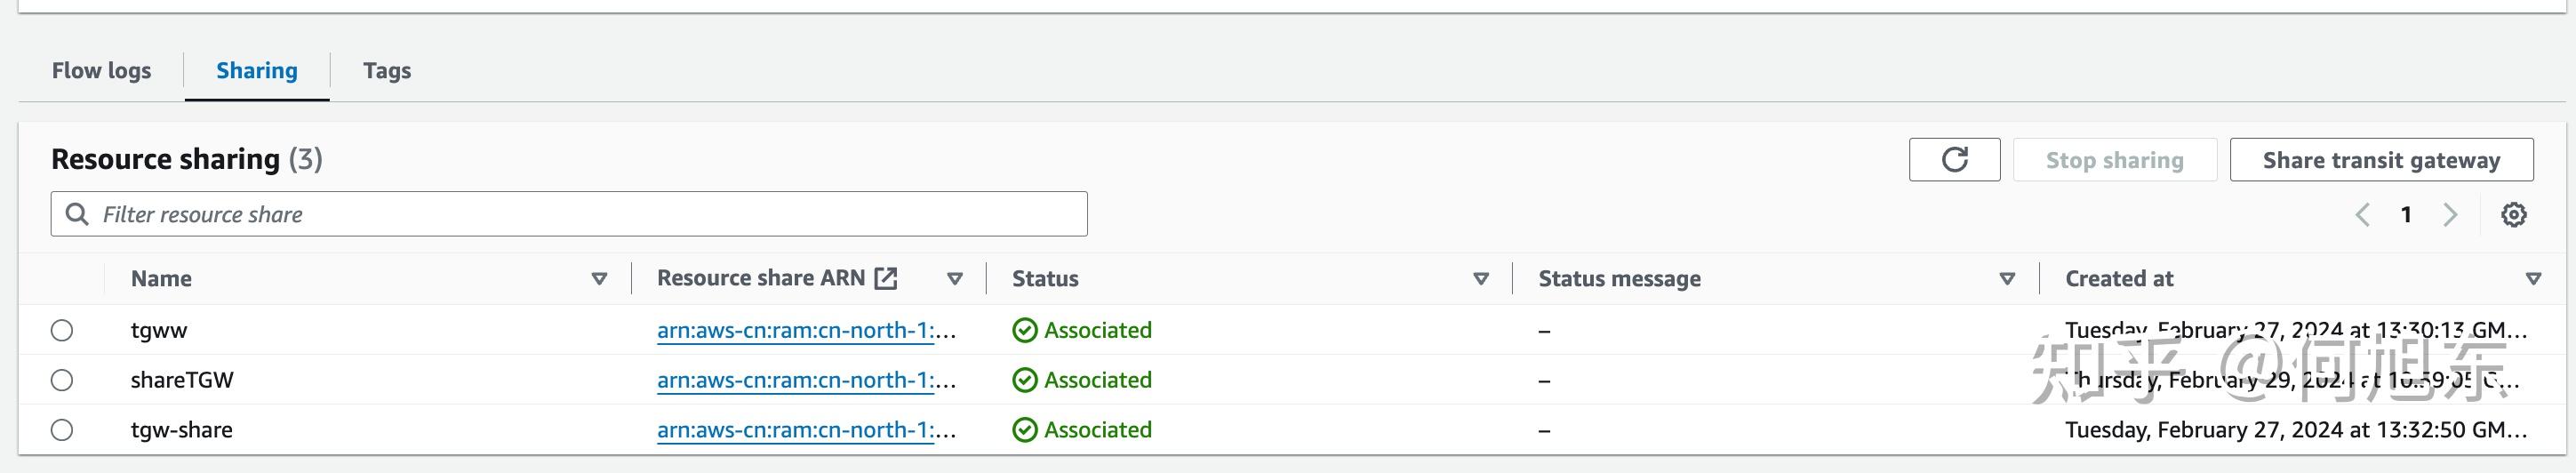Click the Share transit gateway button
This screenshot has width=2576, height=473.
pyautogui.click(x=2381, y=160)
